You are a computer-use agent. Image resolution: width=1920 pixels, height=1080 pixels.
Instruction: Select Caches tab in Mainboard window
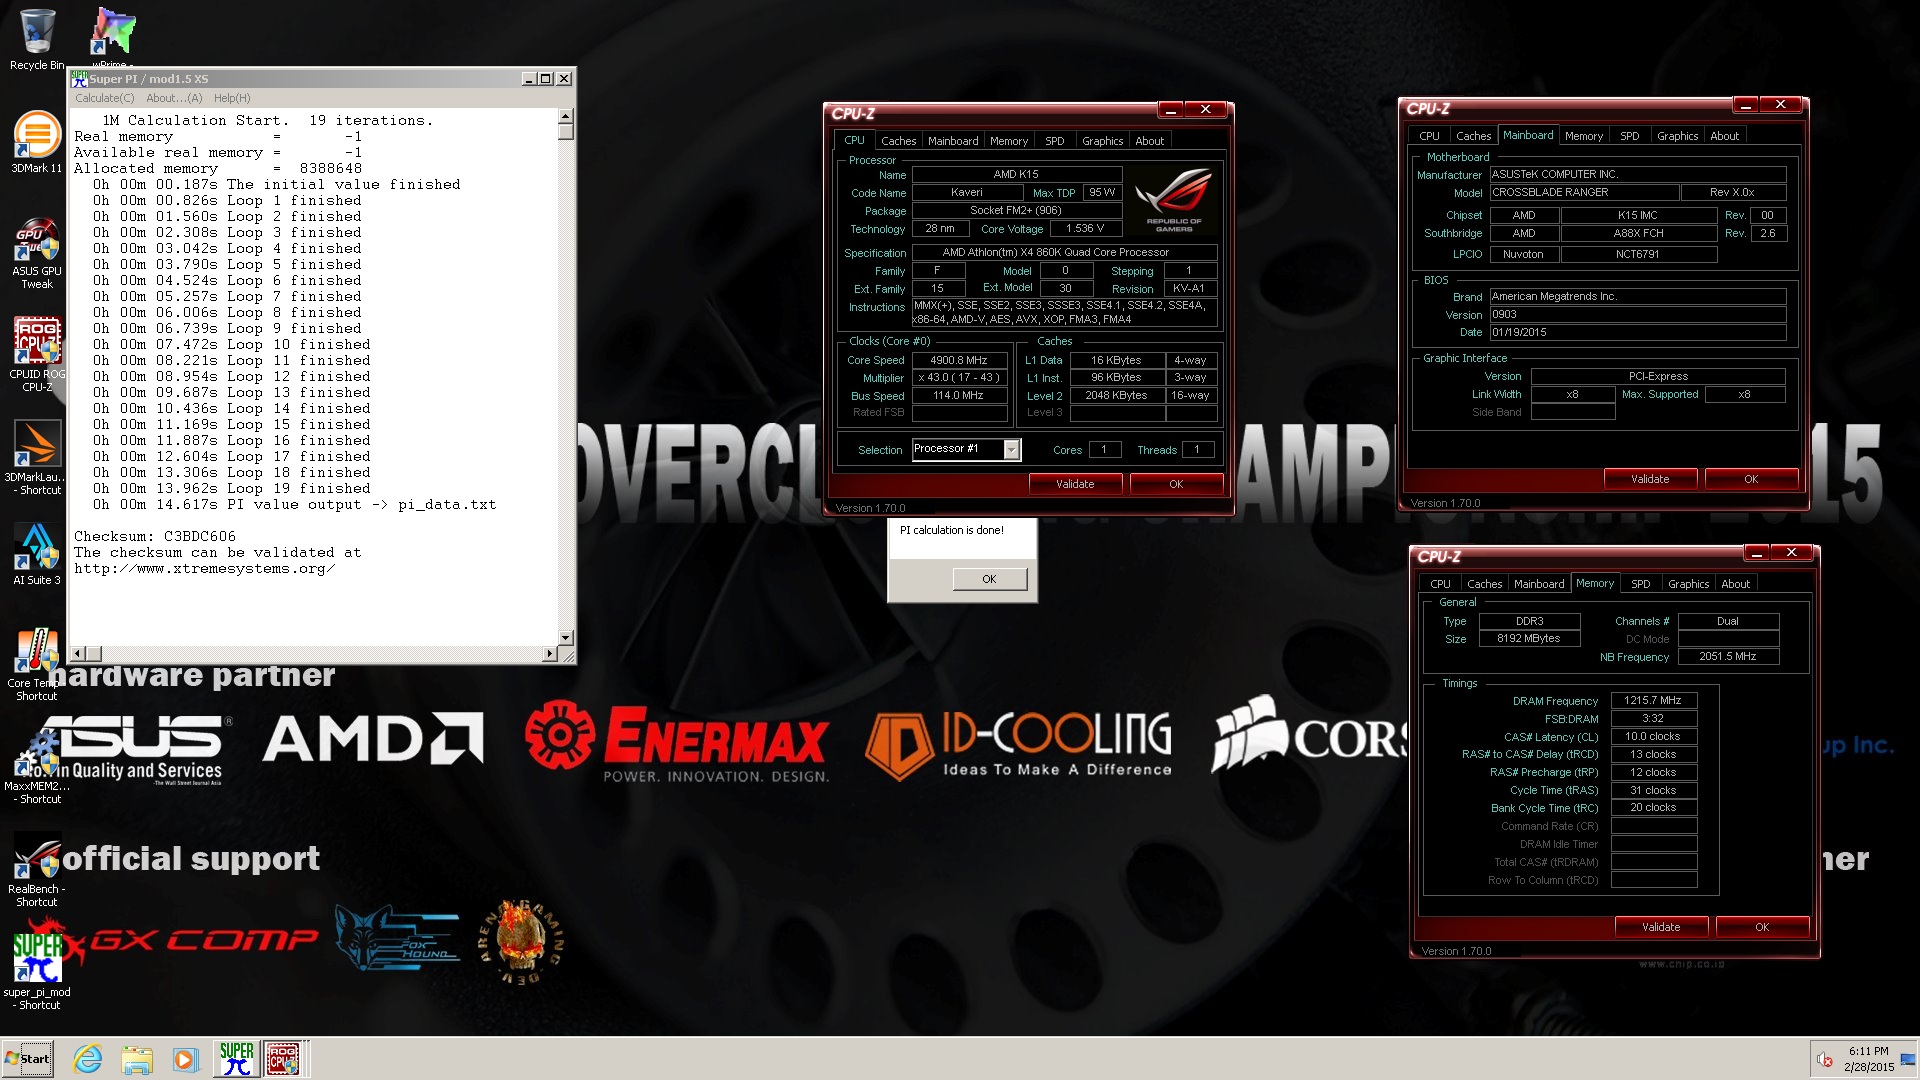click(x=1473, y=136)
